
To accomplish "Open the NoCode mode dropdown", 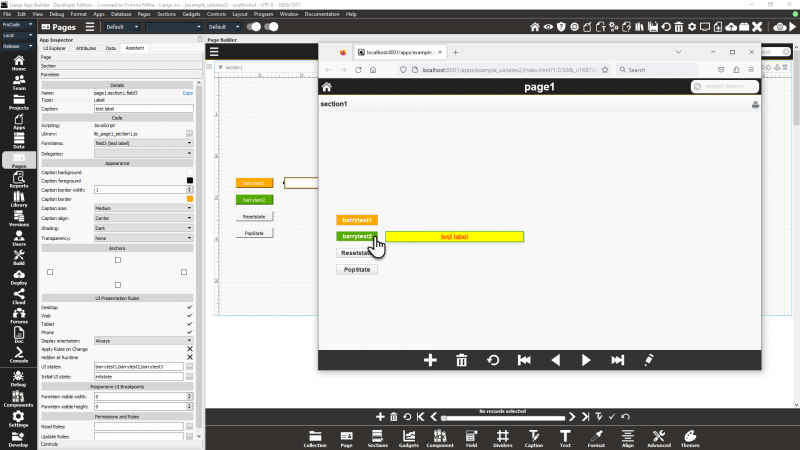I will point(18,24).
